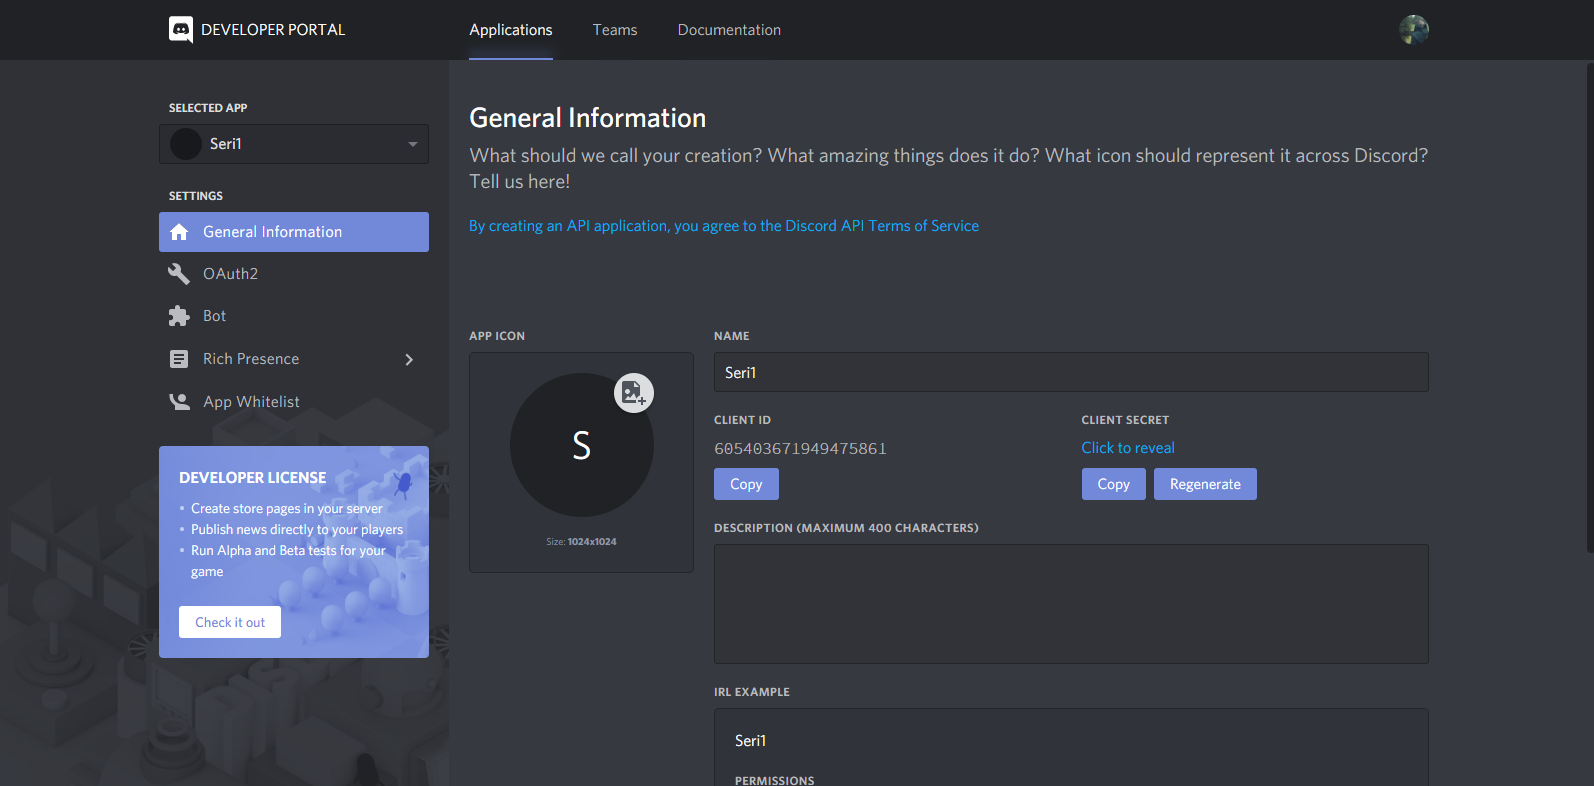Switch to the Applications tab

[511, 30]
